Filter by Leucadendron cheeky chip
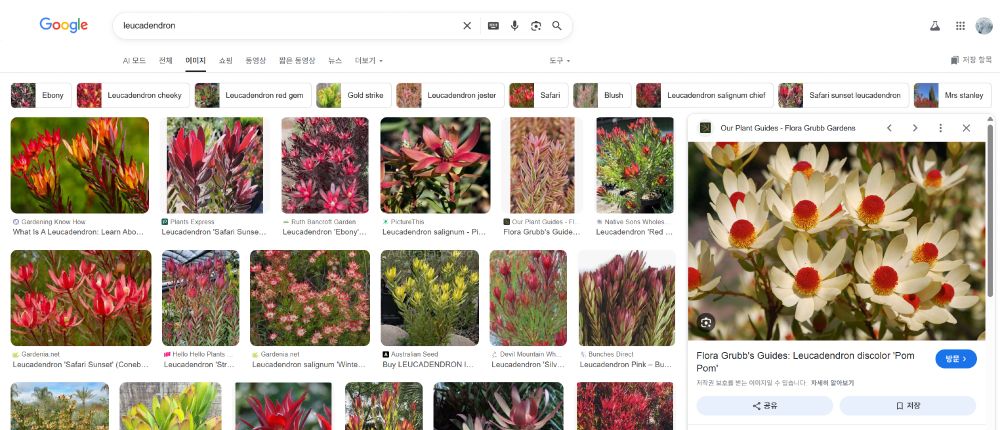1000x430 pixels. point(133,95)
